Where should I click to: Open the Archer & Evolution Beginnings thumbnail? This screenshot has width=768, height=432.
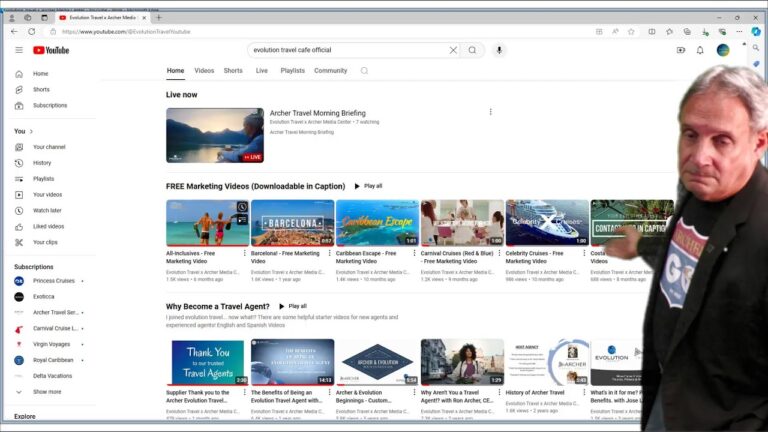click(x=377, y=362)
